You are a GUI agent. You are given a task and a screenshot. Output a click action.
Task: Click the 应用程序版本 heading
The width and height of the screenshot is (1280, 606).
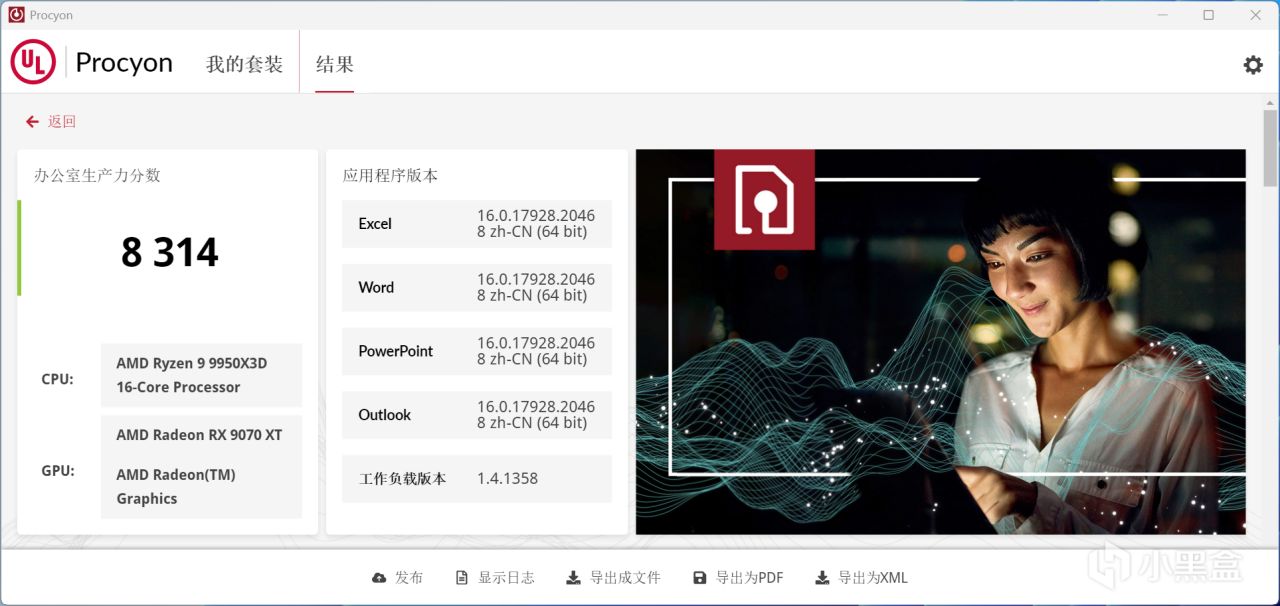391,175
